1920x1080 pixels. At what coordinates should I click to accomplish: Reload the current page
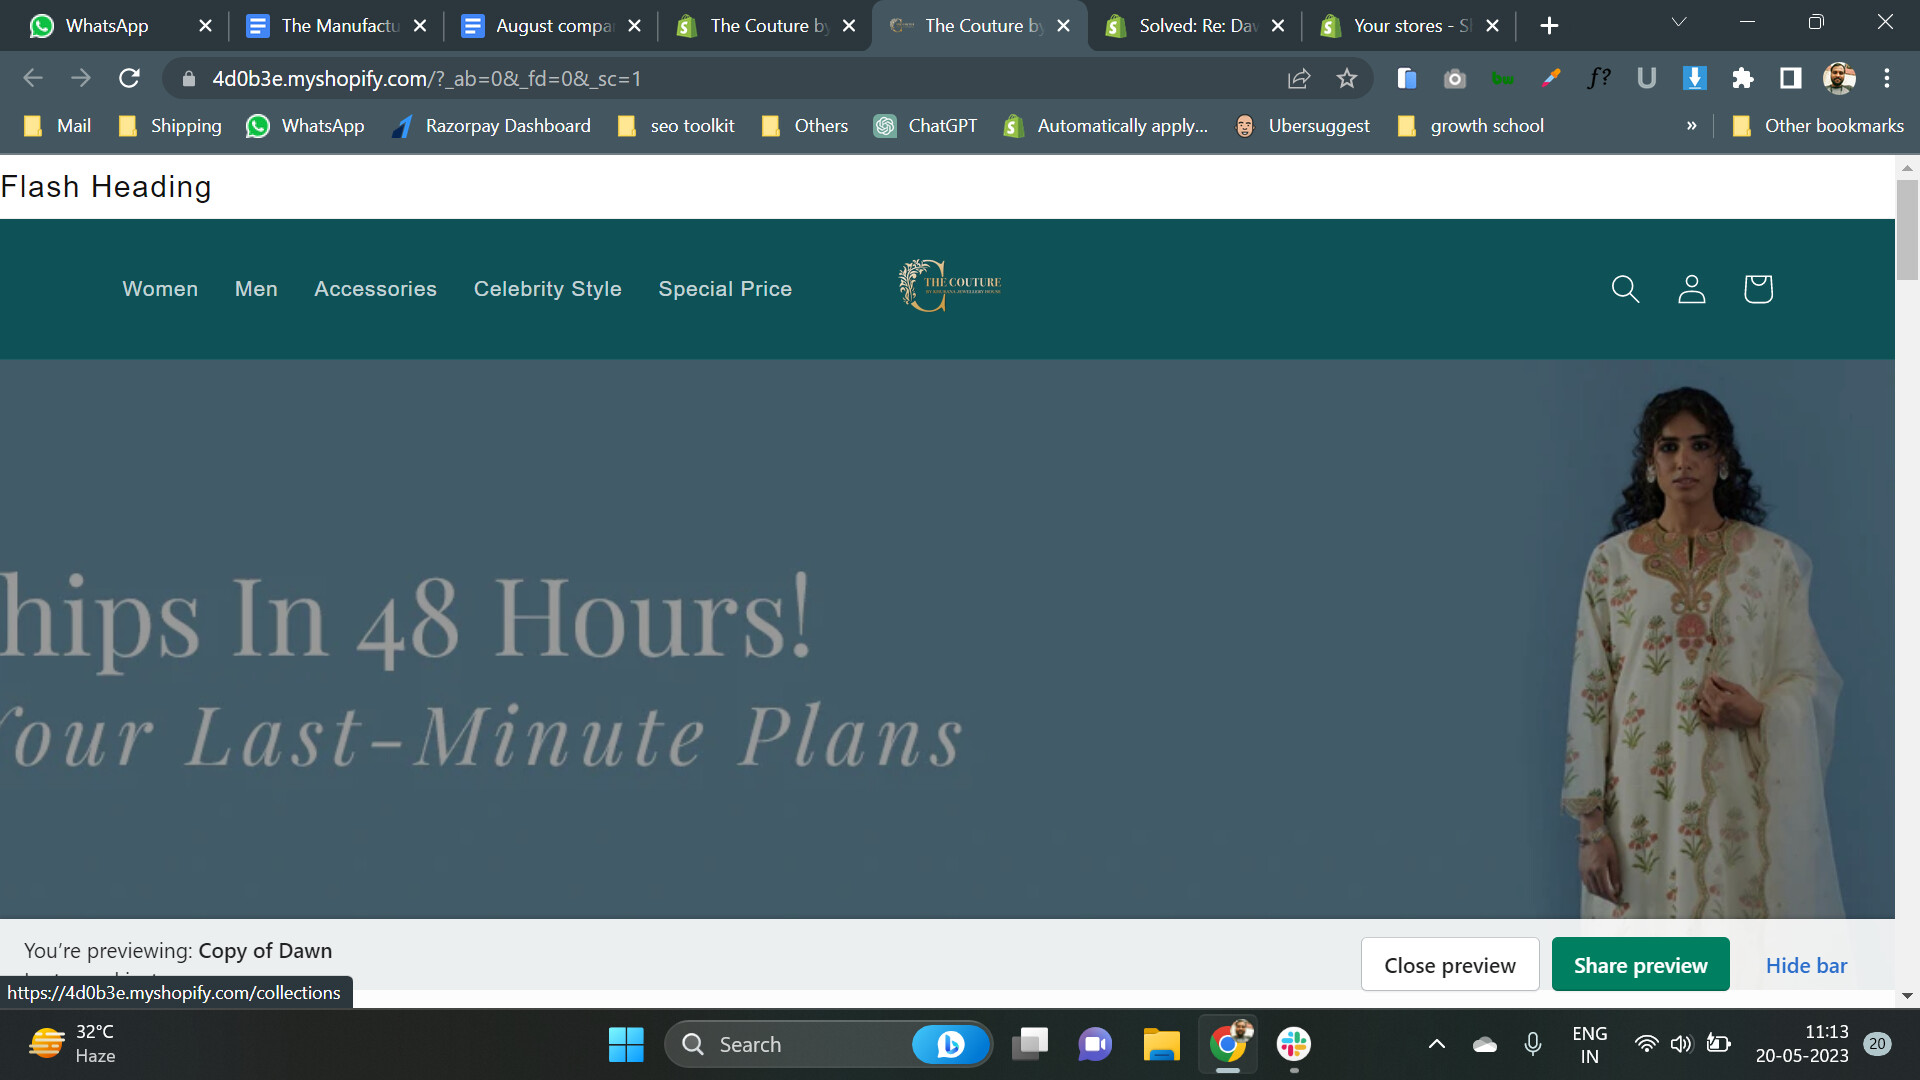(x=129, y=78)
